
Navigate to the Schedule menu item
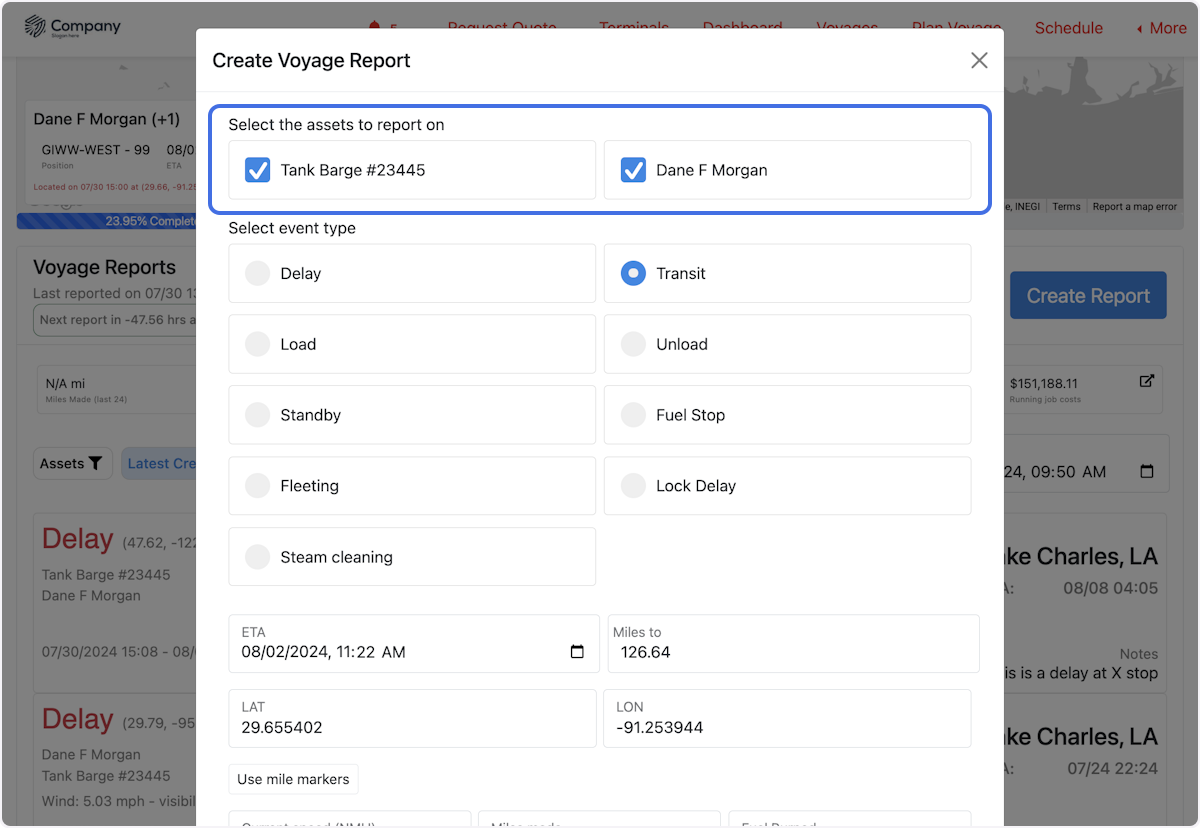1068,28
